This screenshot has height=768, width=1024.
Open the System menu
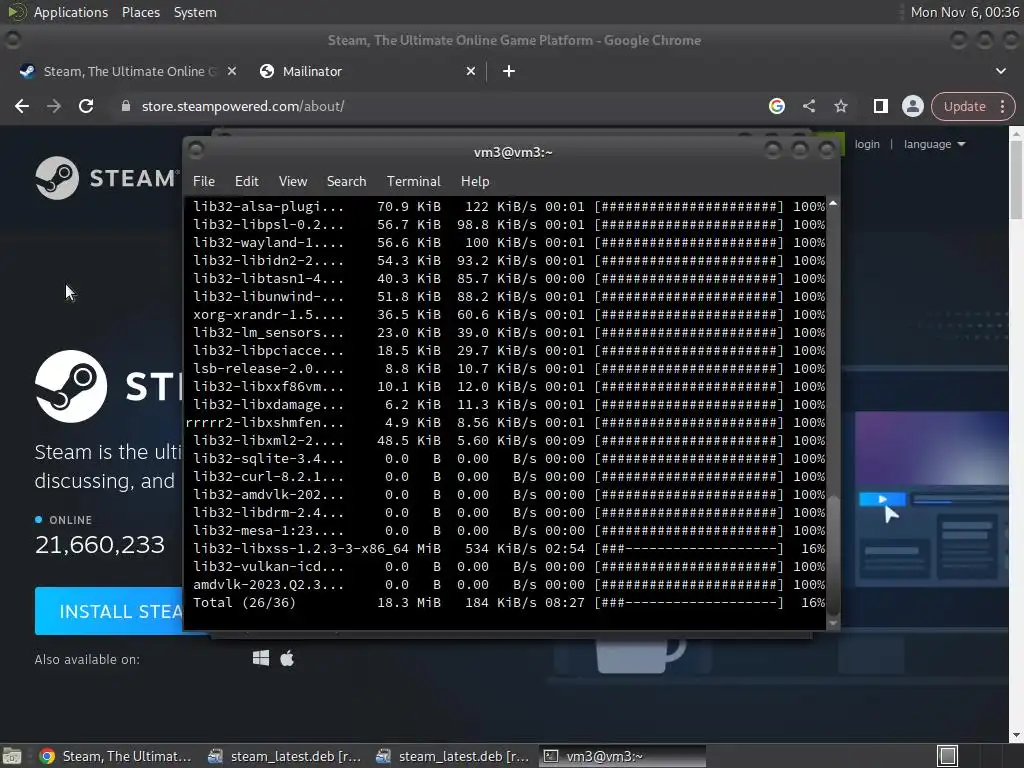pyautogui.click(x=195, y=12)
